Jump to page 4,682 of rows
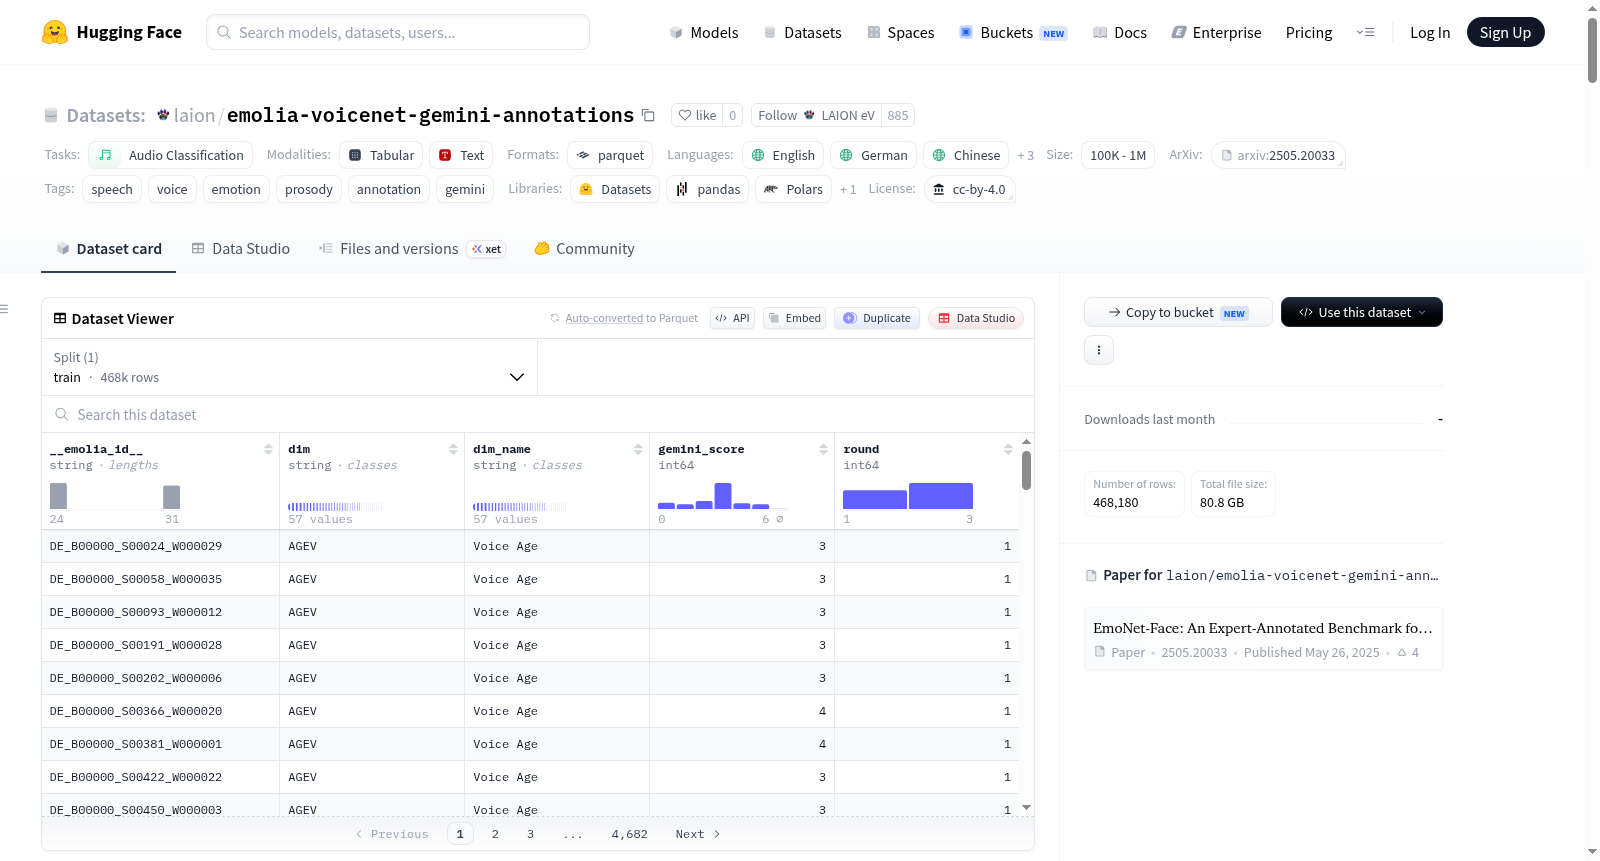Image resolution: width=1600 pixels, height=861 pixels. pos(630,834)
